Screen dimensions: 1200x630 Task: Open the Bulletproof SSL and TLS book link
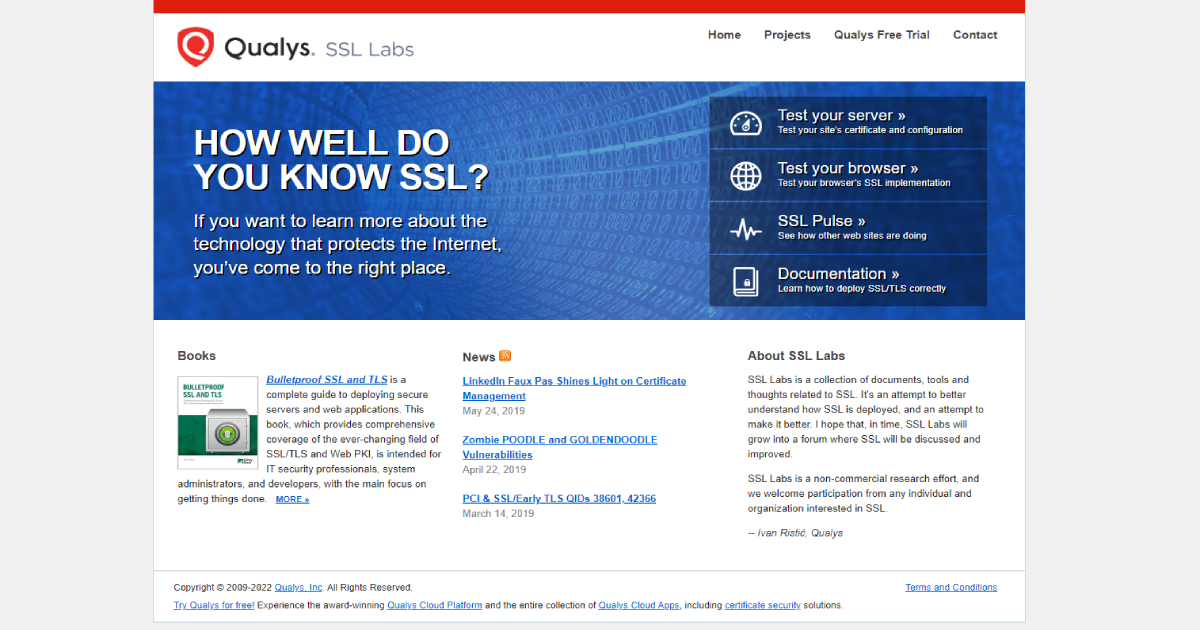point(327,380)
